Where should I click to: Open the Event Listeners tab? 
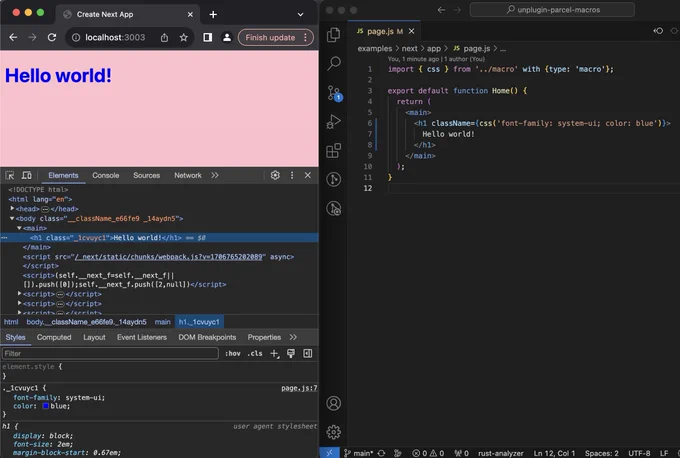click(x=141, y=337)
